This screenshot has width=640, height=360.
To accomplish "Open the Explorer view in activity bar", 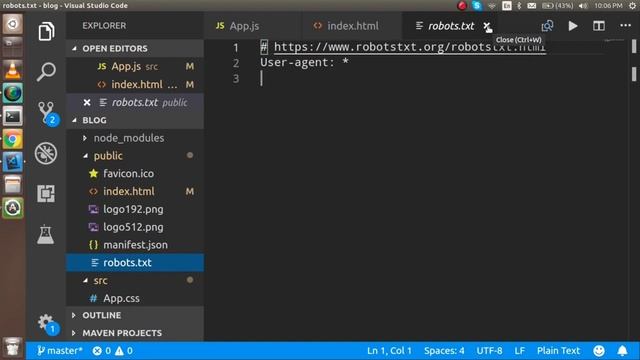I will click(46, 31).
